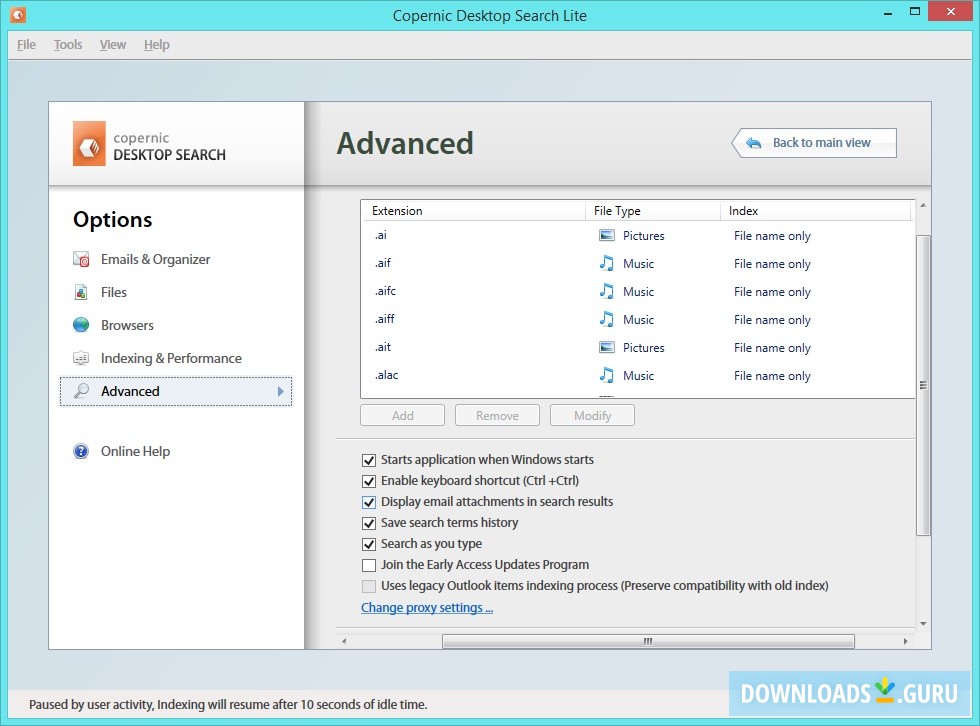Viewport: 980px width, 726px height.
Task: Click the blue back arrow icon
Action: (x=754, y=143)
